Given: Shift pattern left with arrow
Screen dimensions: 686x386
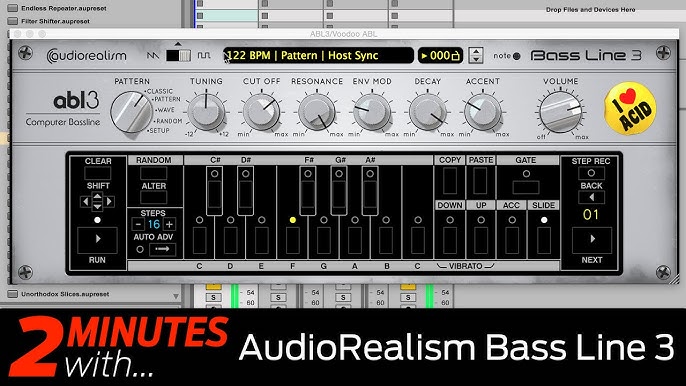Looking at the screenshot, I should coord(85,202).
